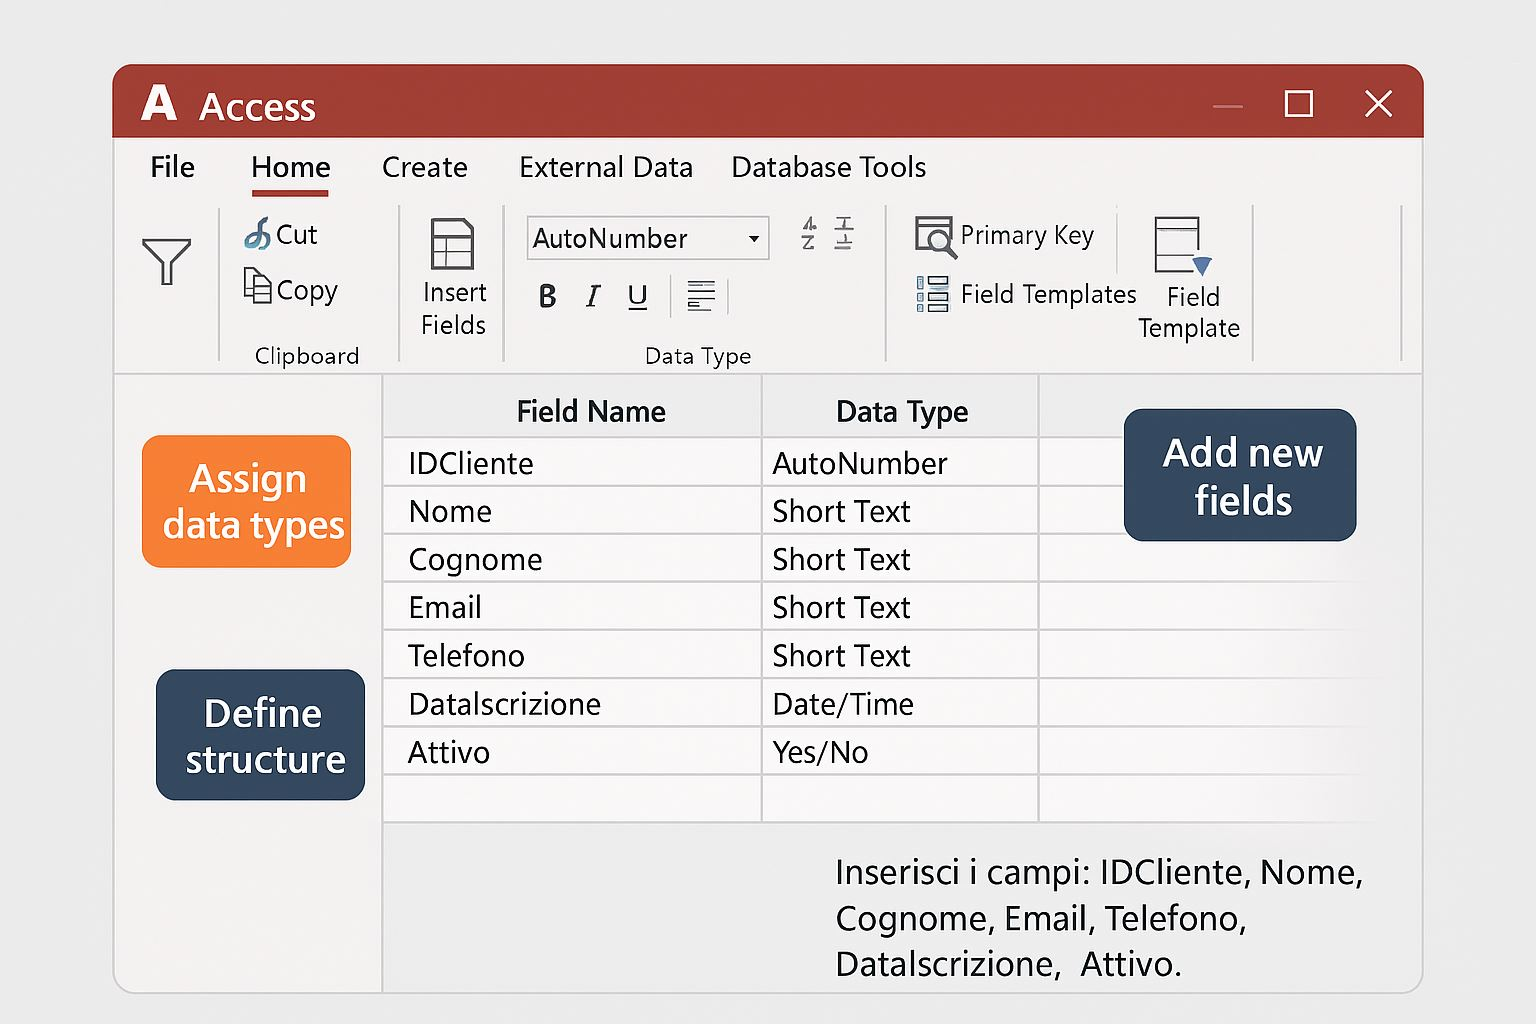Click the Insert Fields icon
The height and width of the screenshot is (1024, 1536).
coord(452,245)
